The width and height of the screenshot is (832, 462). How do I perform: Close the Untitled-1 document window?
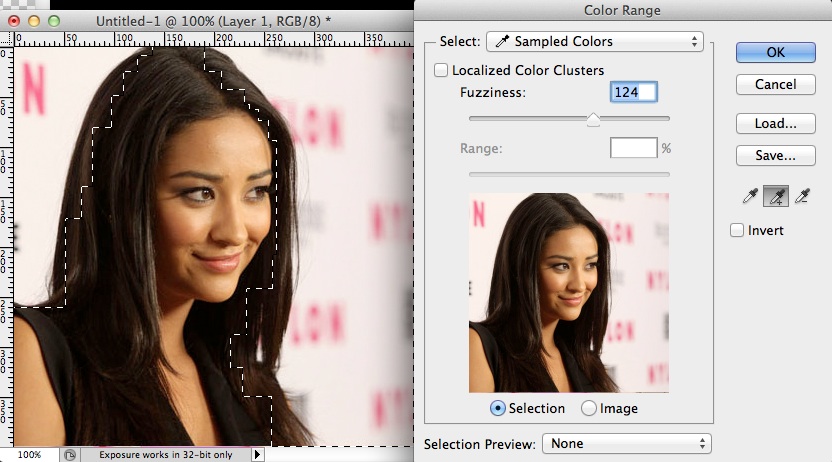coord(12,20)
